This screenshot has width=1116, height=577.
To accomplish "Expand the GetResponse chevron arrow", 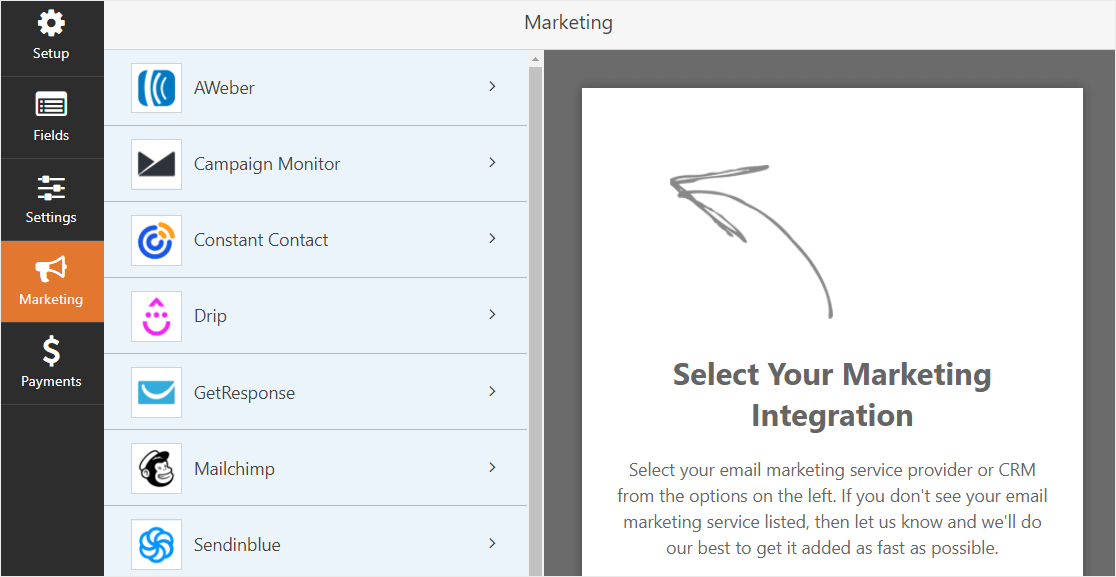I will coord(492,392).
